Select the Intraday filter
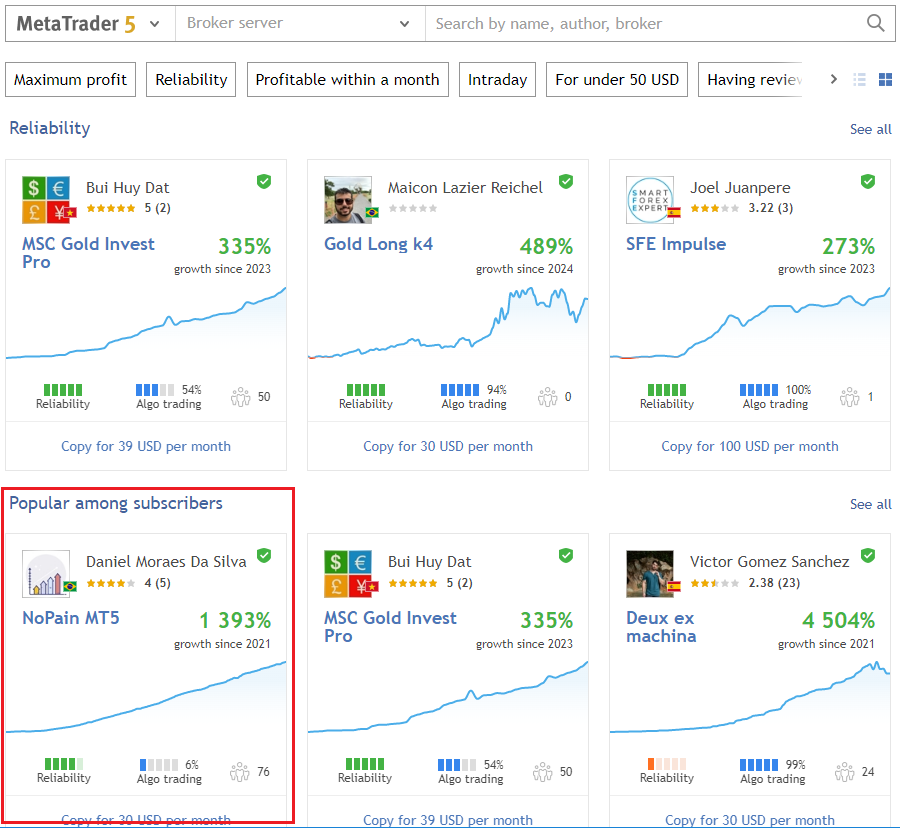The width and height of the screenshot is (900, 828). coord(497,79)
